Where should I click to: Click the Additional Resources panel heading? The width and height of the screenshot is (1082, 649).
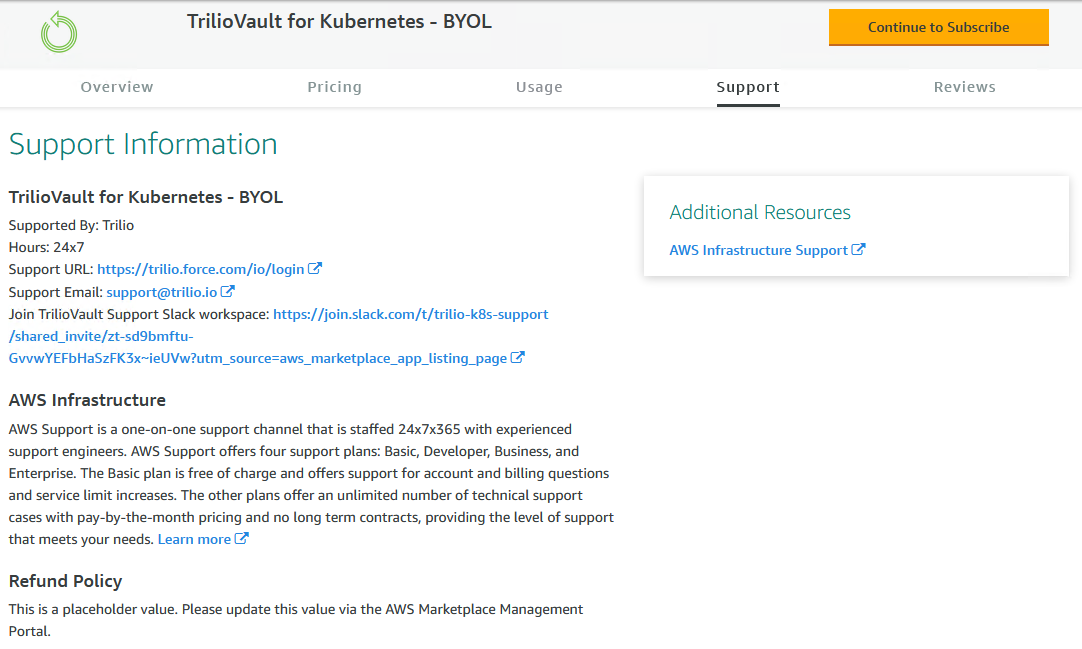tap(760, 212)
